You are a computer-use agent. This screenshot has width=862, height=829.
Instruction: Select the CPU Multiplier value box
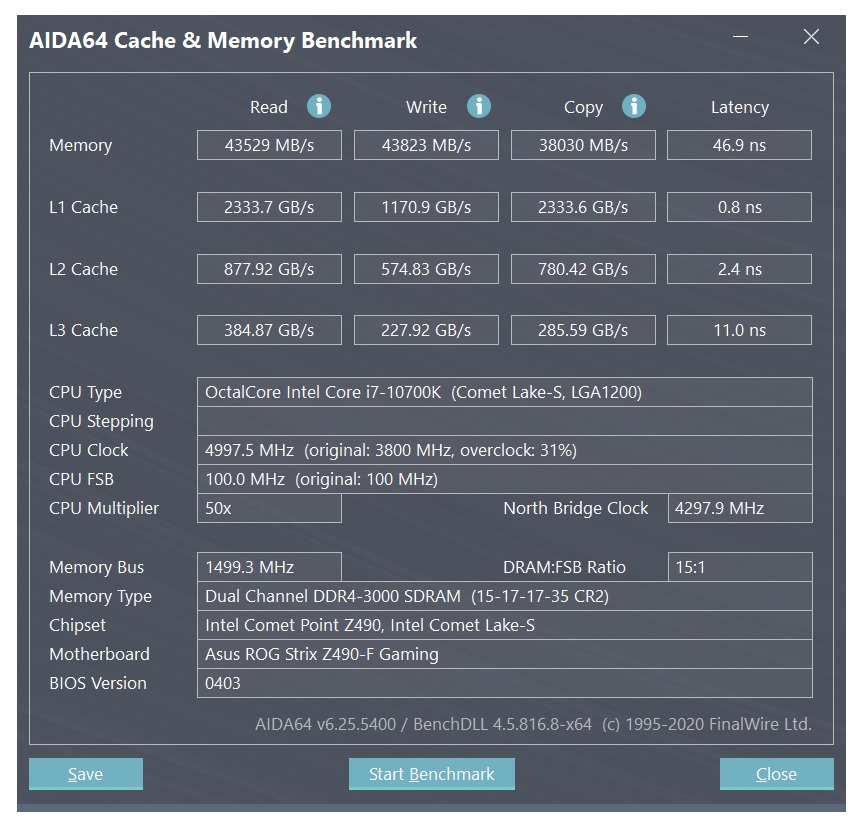click(x=269, y=508)
